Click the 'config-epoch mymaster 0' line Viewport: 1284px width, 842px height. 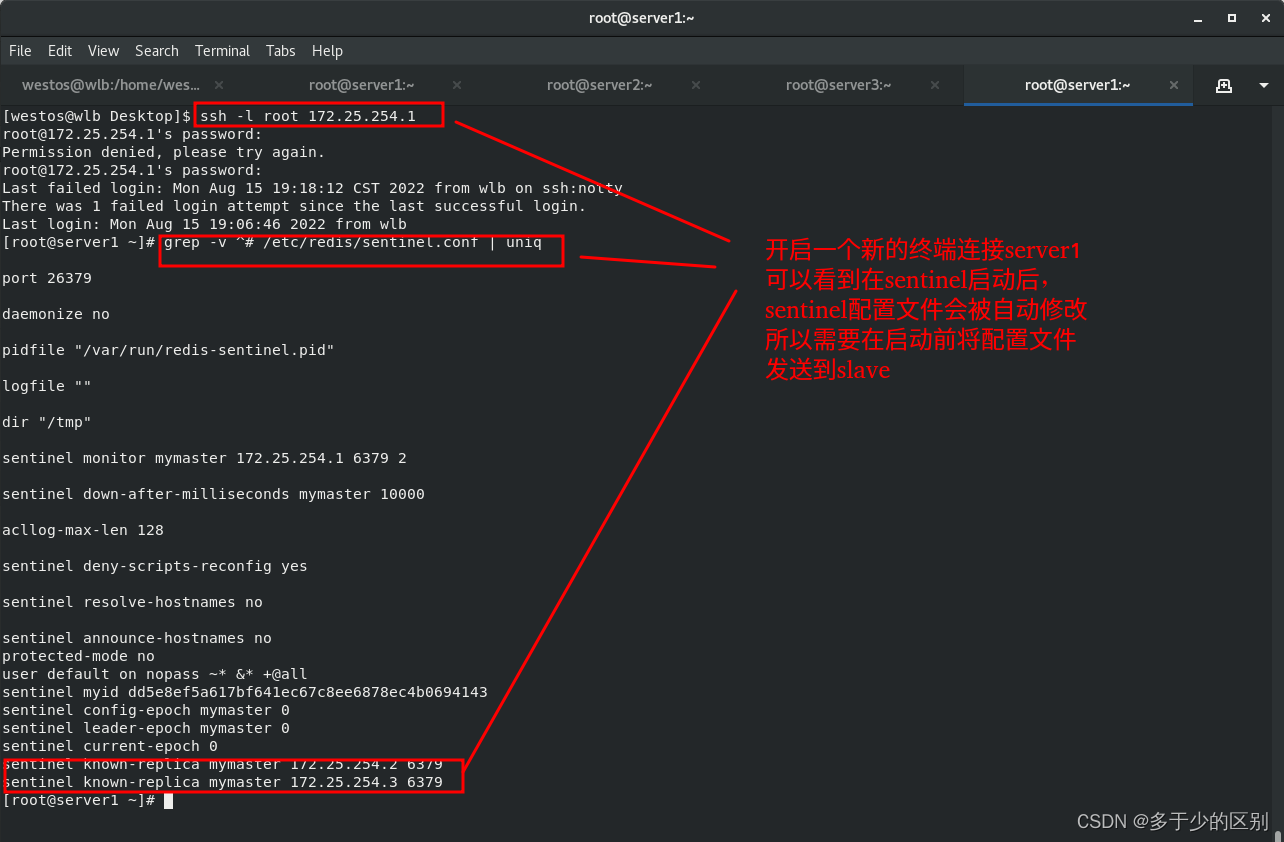coord(146,710)
